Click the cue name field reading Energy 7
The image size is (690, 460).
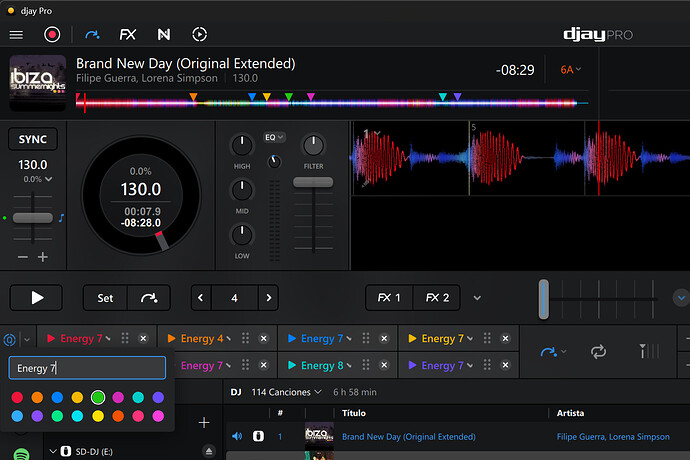tap(87, 368)
